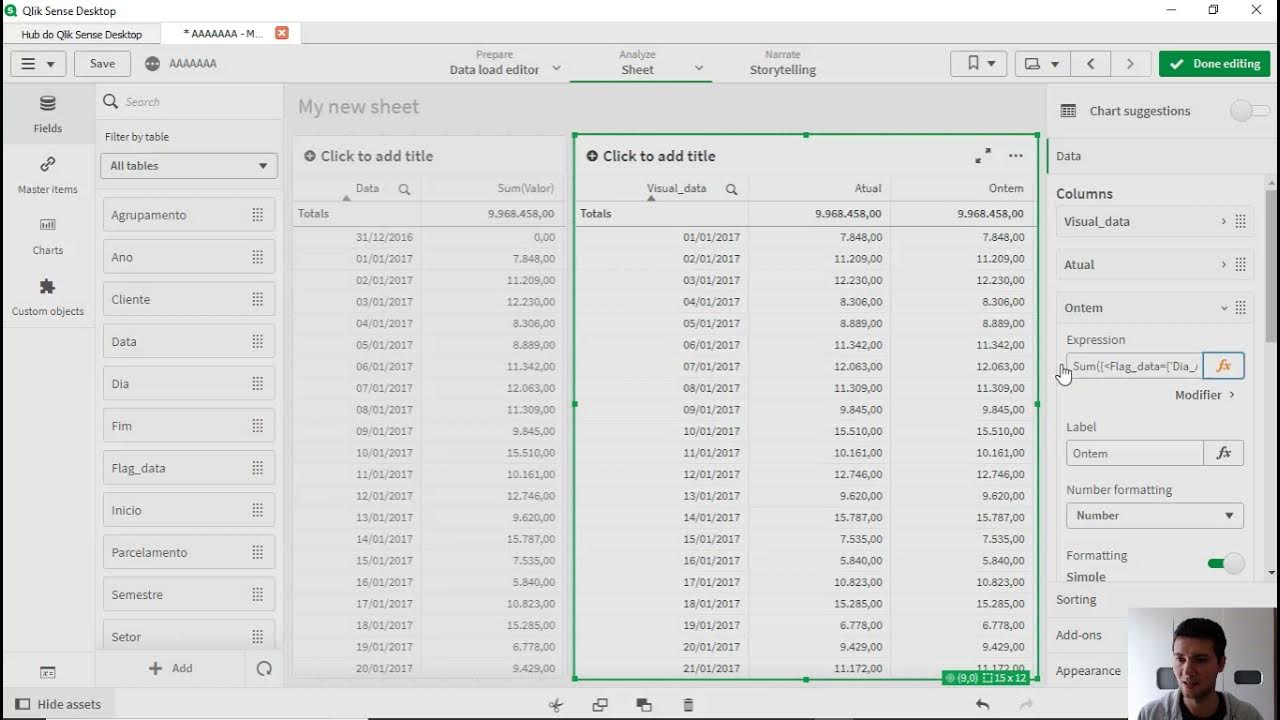Open the Custom objects panel

click(47, 297)
